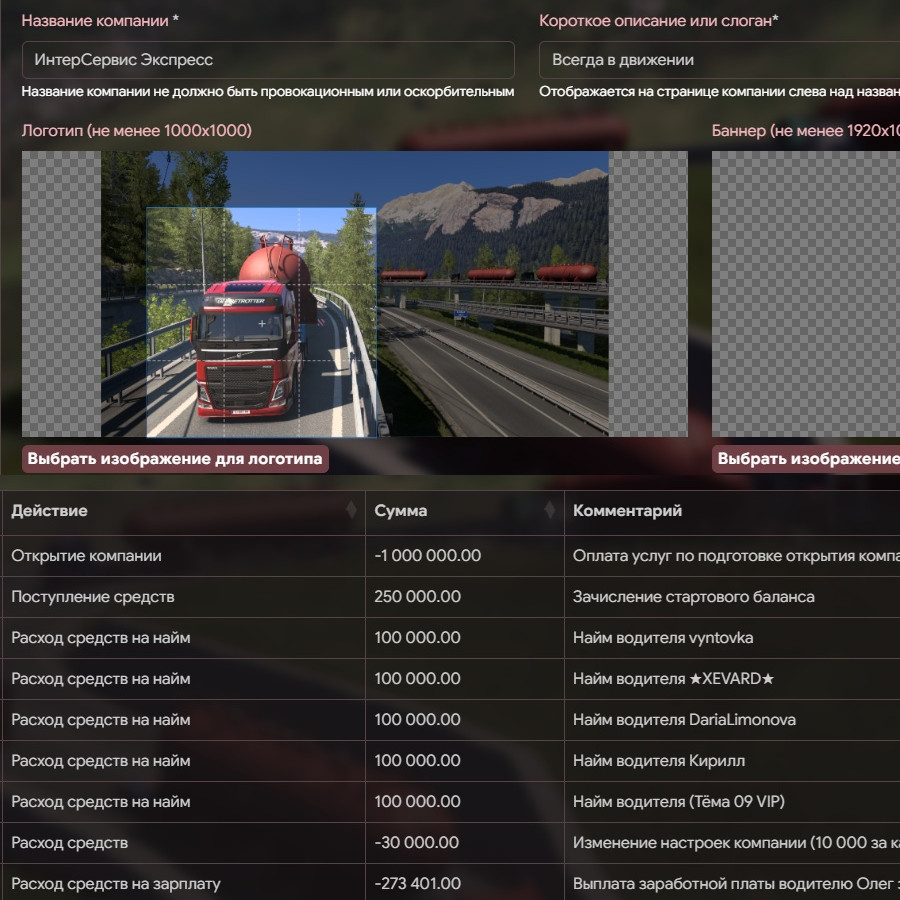
Task: Click the 'Сумма' column header text
Action: 401,510
